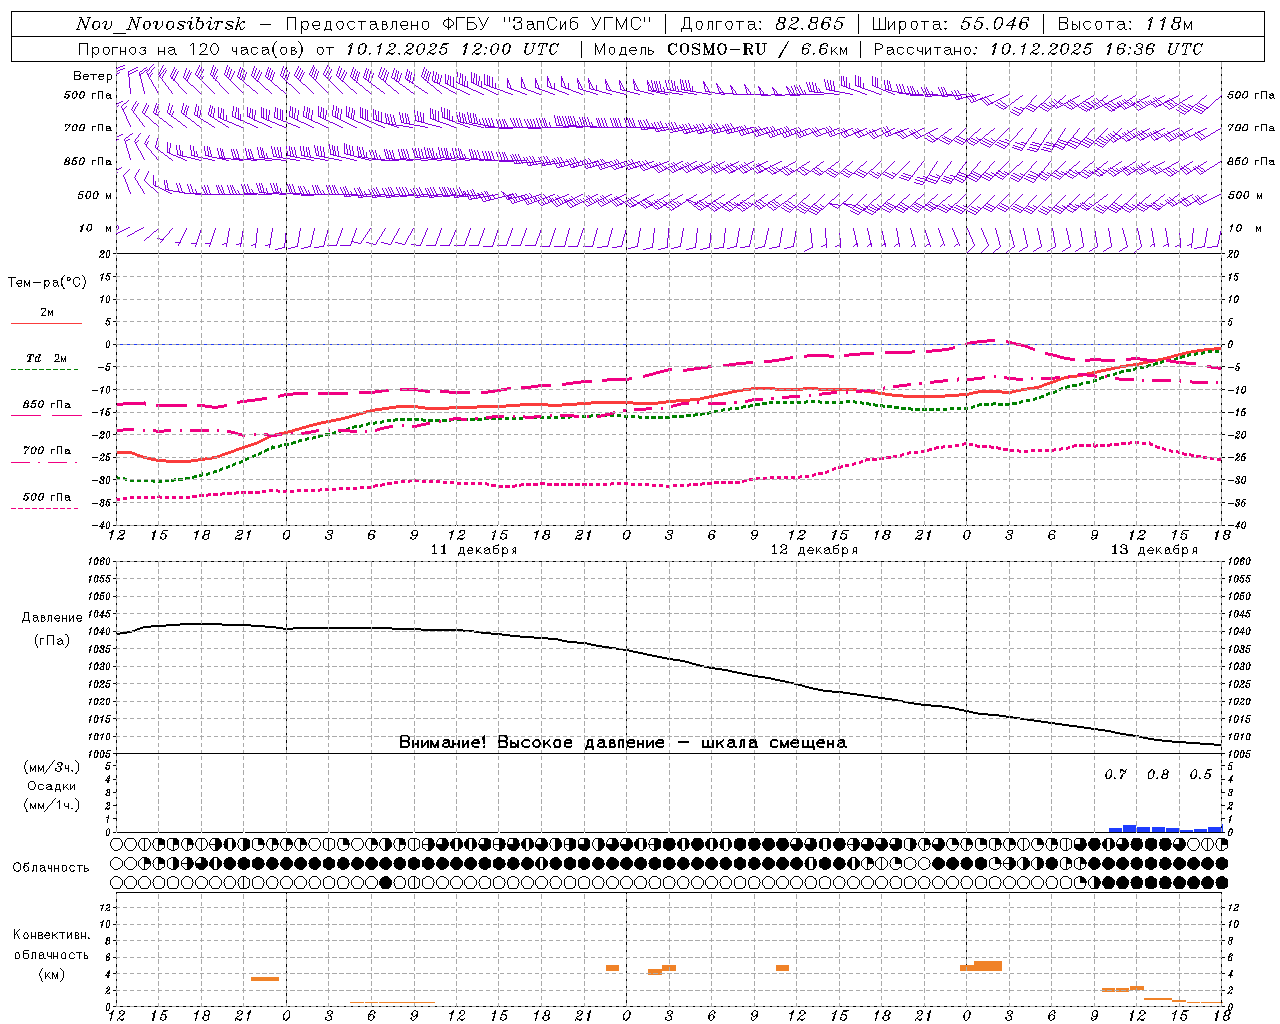Click the (гПа) pressure unit label

pyautogui.click(x=52, y=641)
